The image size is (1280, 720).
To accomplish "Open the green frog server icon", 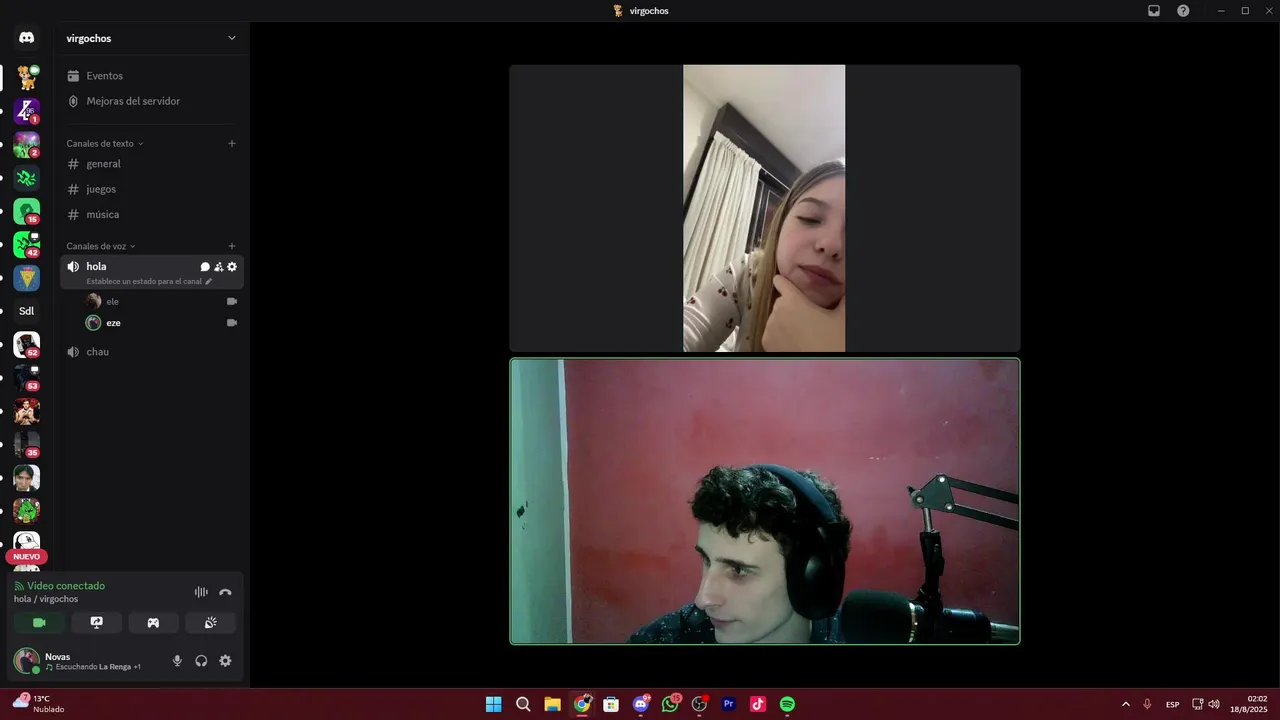I will tap(27, 511).
